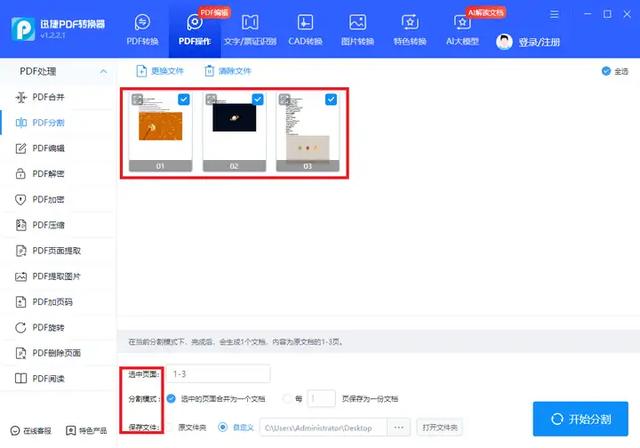Image resolution: width=640 pixels, height=448 pixels.
Task: Click the 清除文件 button
Action: 227,71
